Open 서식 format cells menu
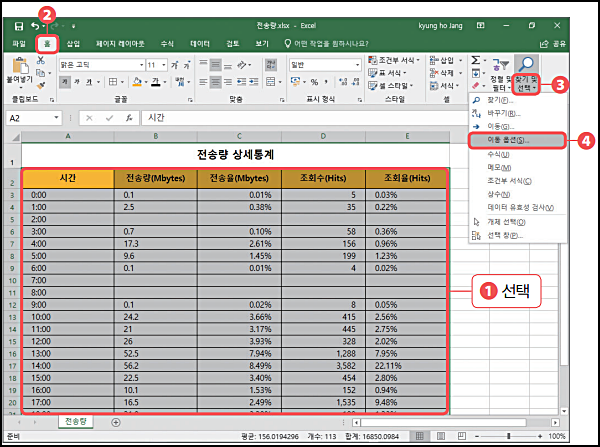Image resolution: width=600 pixels, height=447 pixels. [x=444, y=85]
